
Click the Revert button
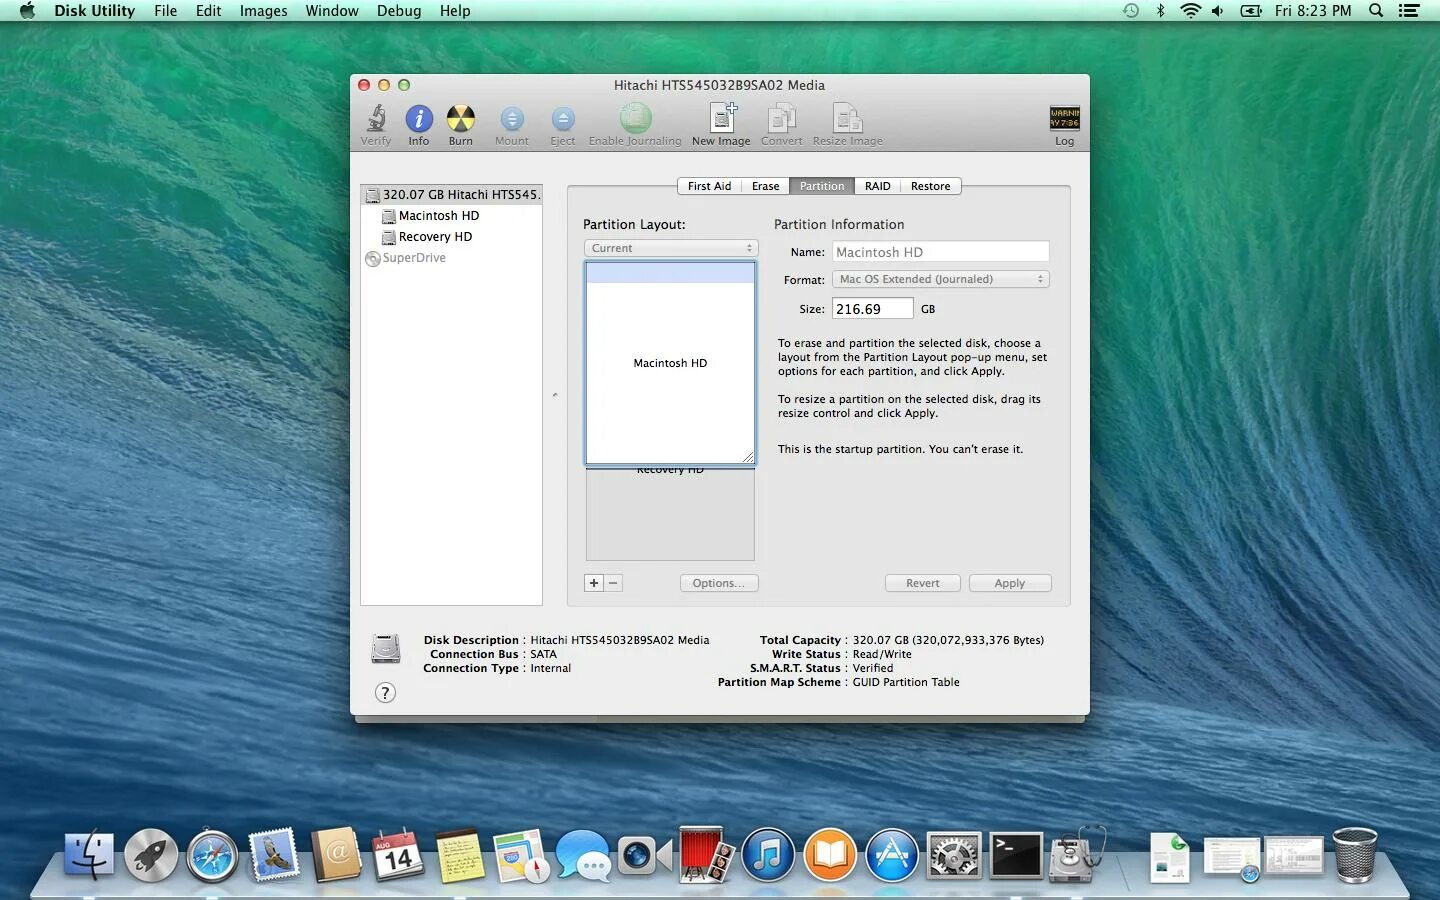click(x=922, y=583)
